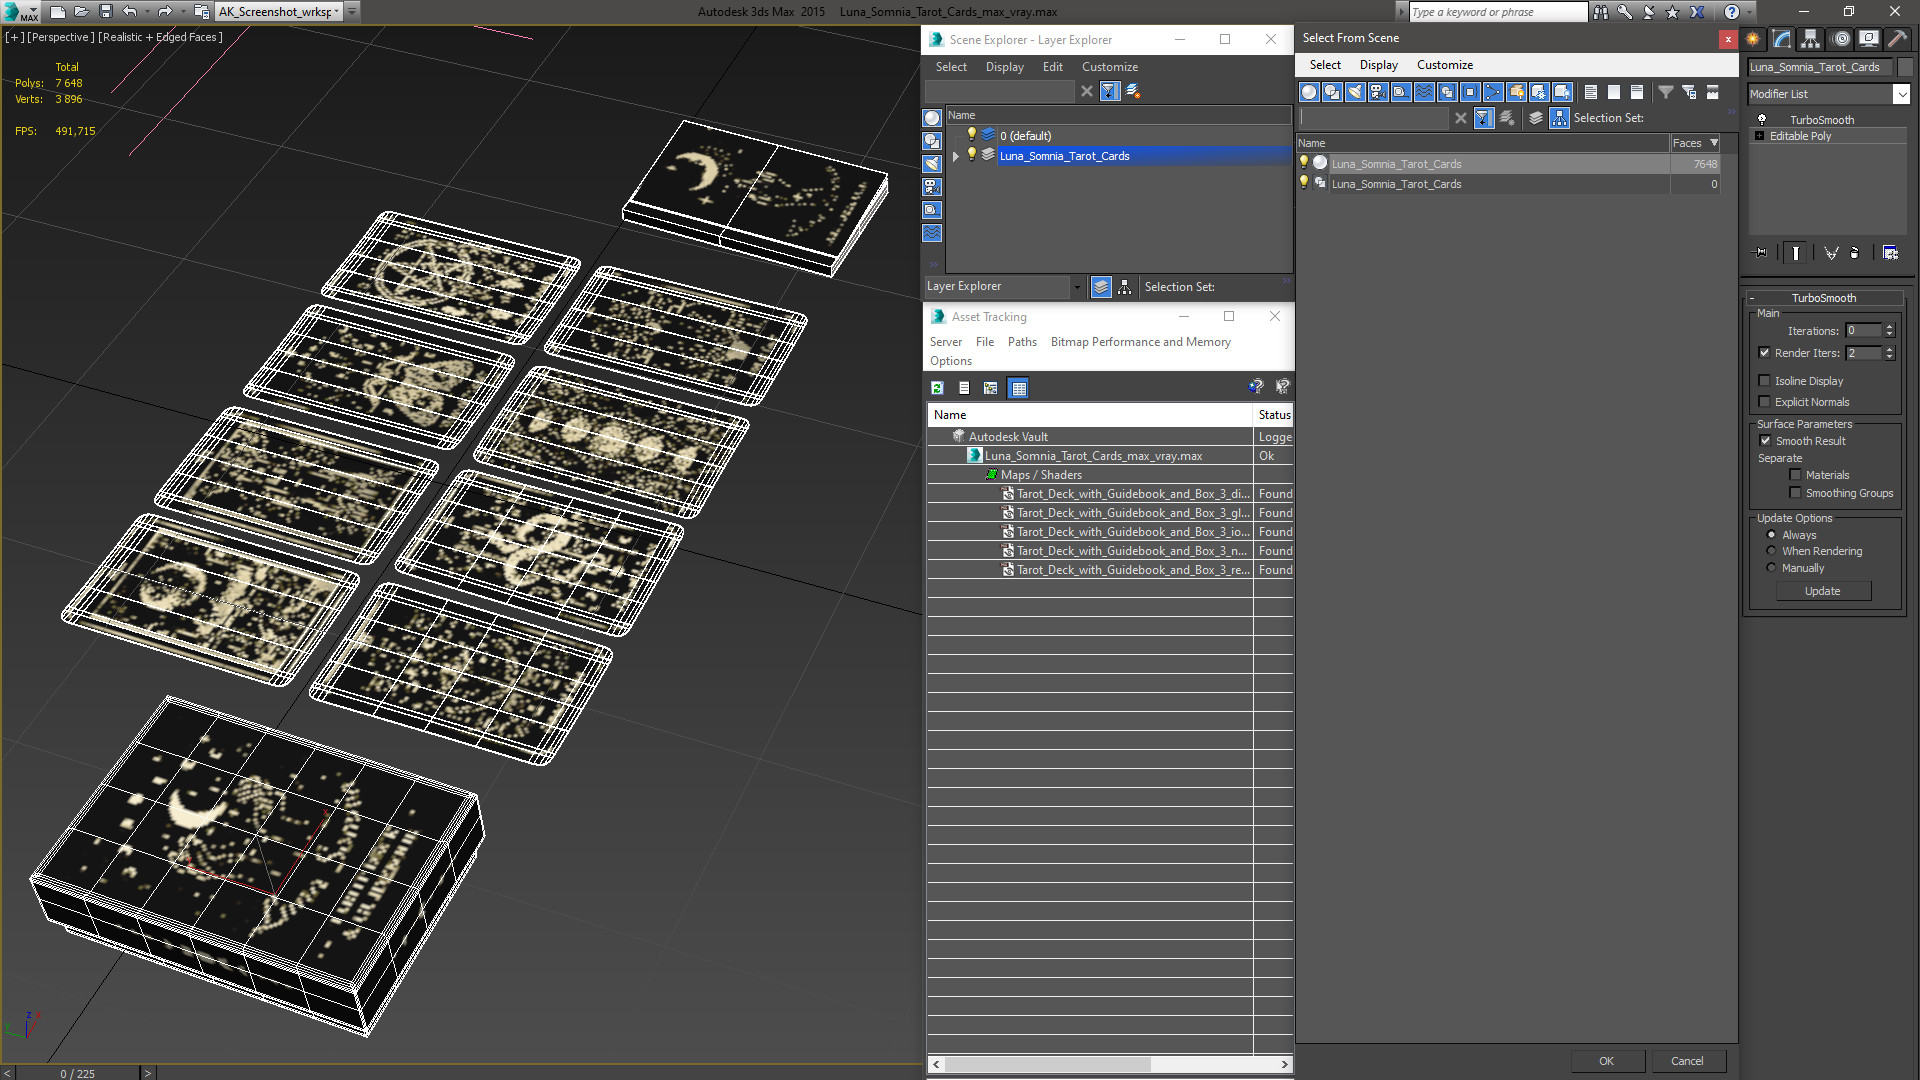Click Select Invert icon in Select From Scene
Image resolution: width=1920 pixels, height=1080 pixels.
point(1637,92)
